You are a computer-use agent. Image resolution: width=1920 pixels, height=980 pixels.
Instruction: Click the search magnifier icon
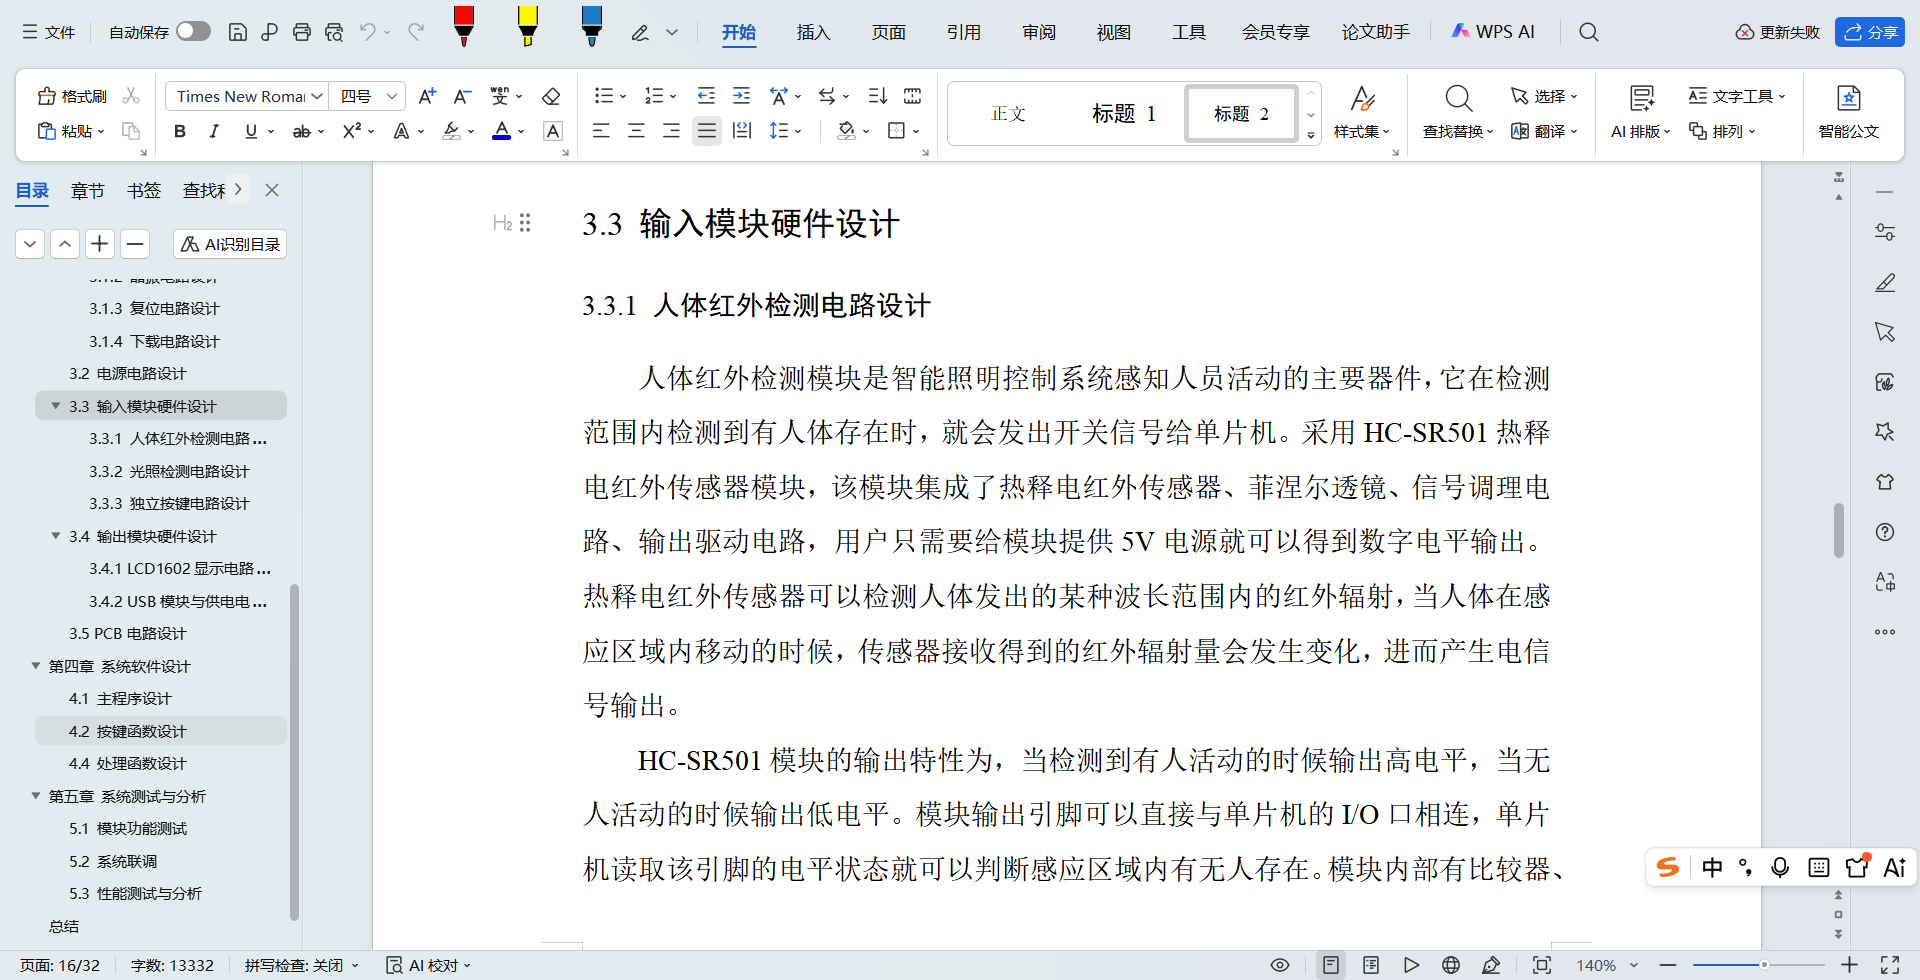pos(1589,32)
